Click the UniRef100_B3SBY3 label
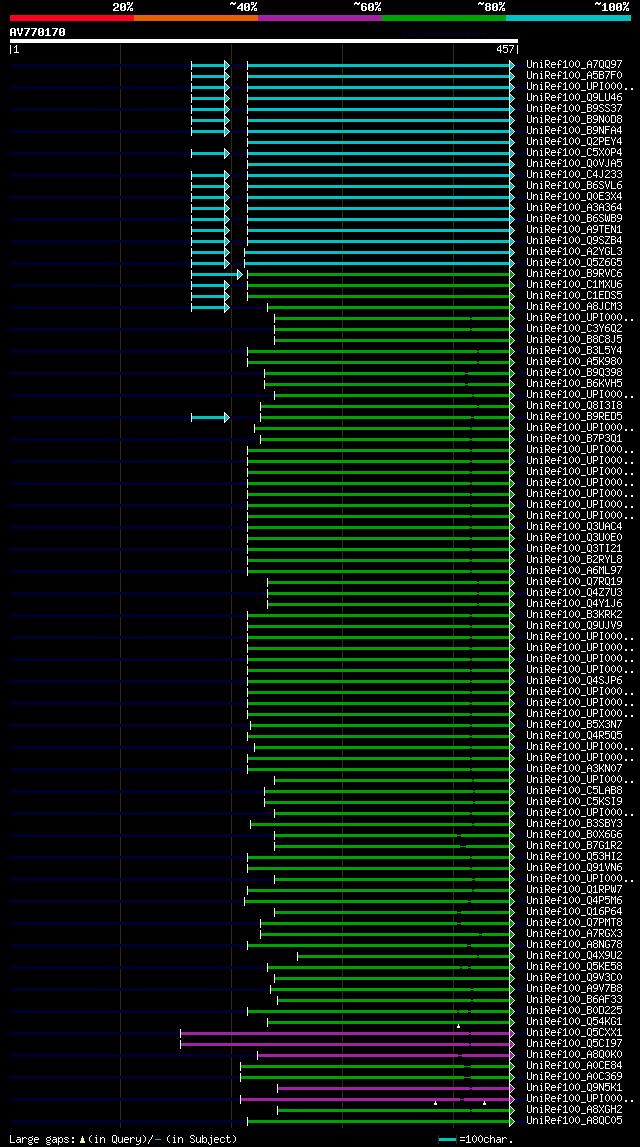 (x=574, y=824)
